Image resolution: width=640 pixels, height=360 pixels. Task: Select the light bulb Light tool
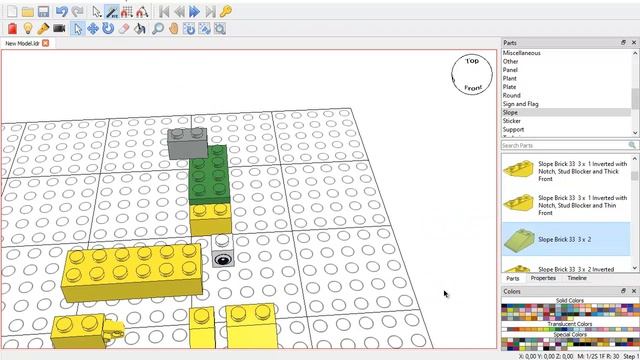(x=28, y=29)
